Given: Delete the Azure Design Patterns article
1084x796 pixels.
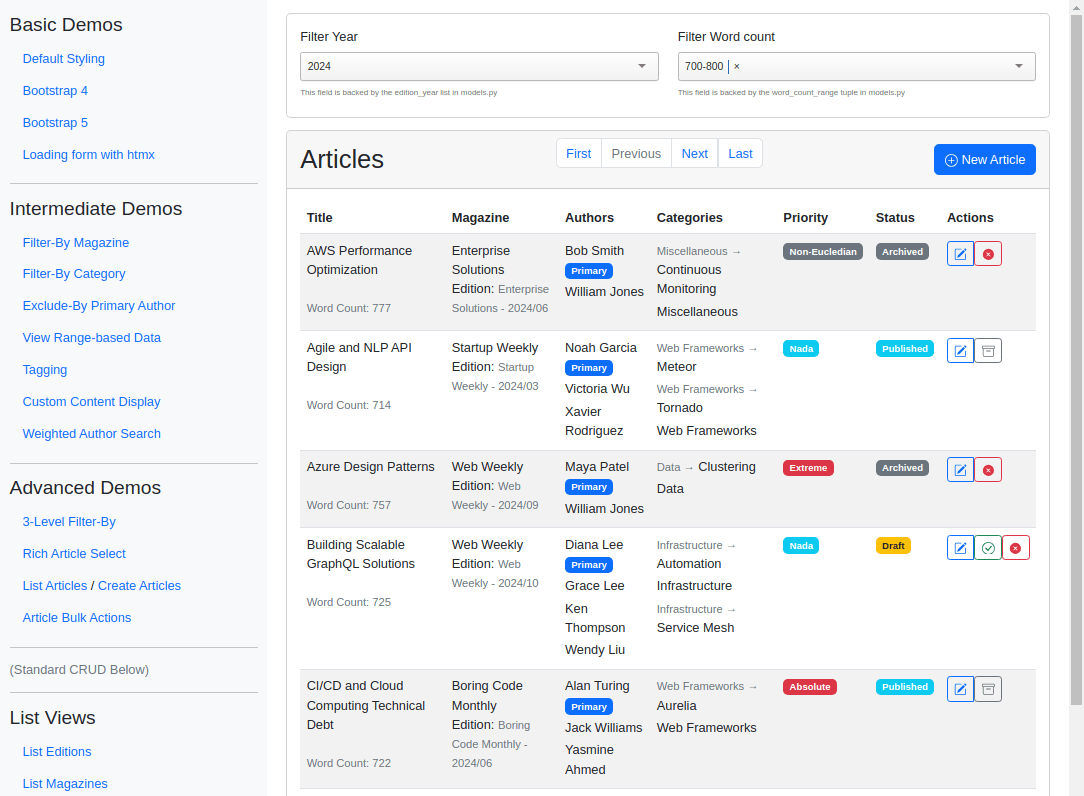Looking at the screenshot, I should pos(988,469).
